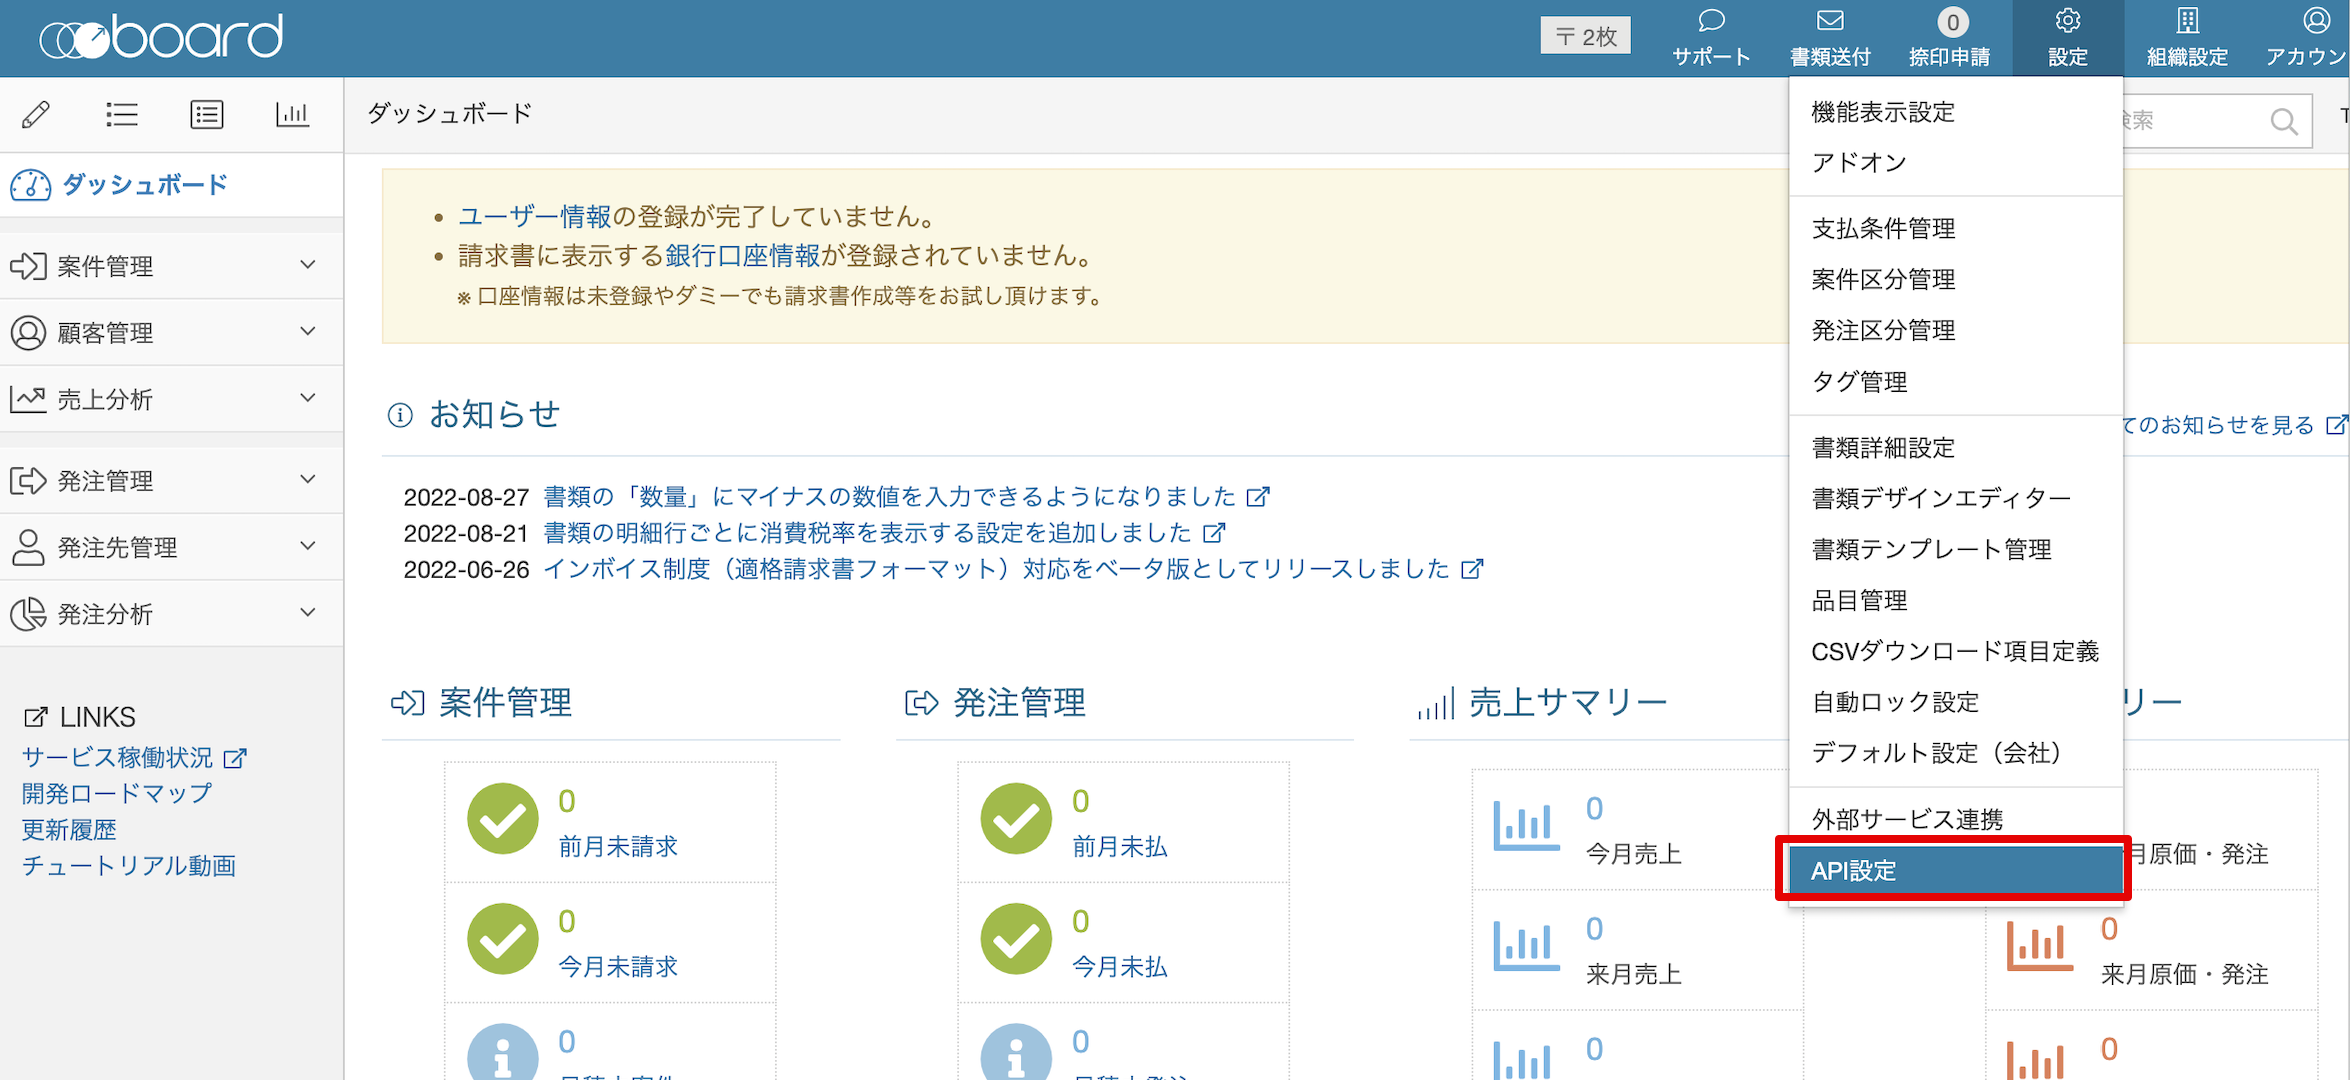Click the search magnifier icon
Screen dimensions: 2350x1080
[x=2283, y=122]
